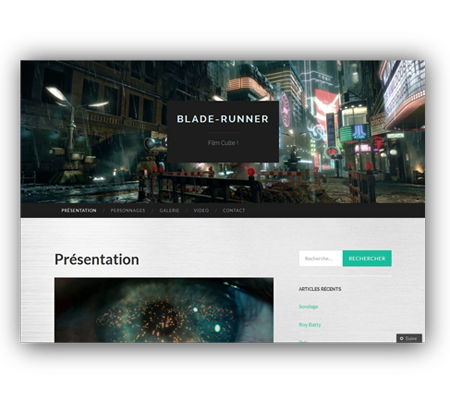Open the Contact page from navigation
This screenshot has height=399, width=450.
tap(234, 210)
